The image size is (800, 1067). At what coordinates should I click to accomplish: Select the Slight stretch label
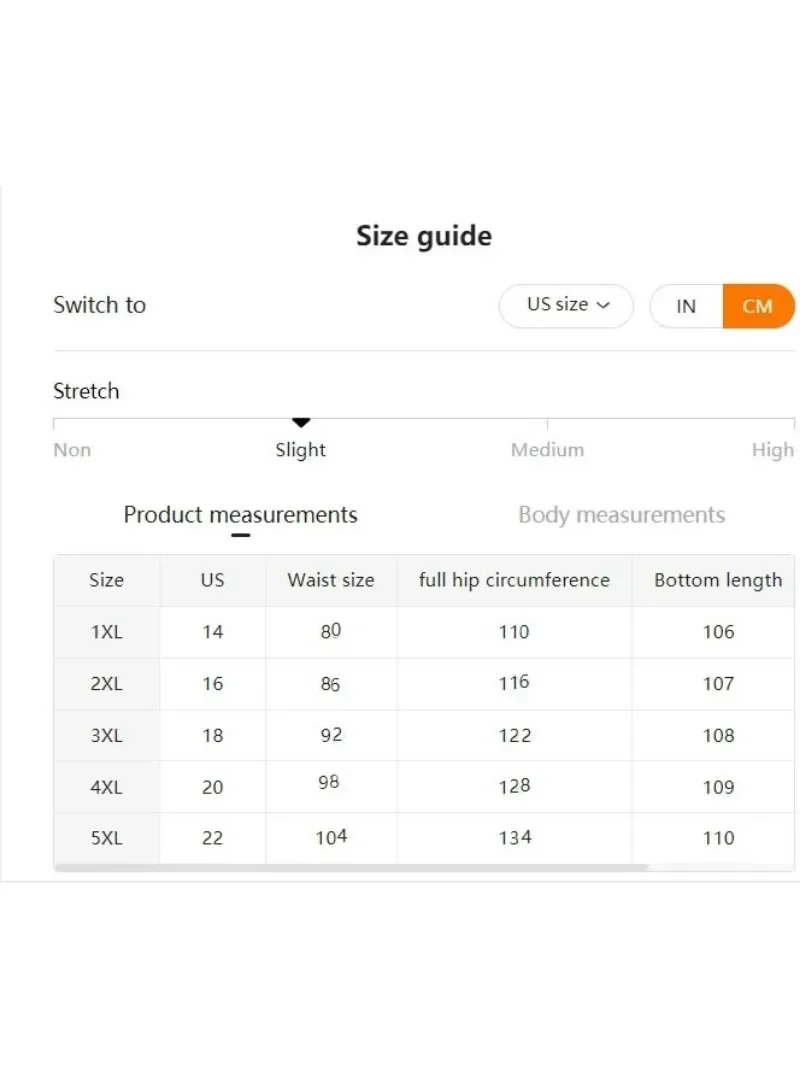(x=301, y=450)
